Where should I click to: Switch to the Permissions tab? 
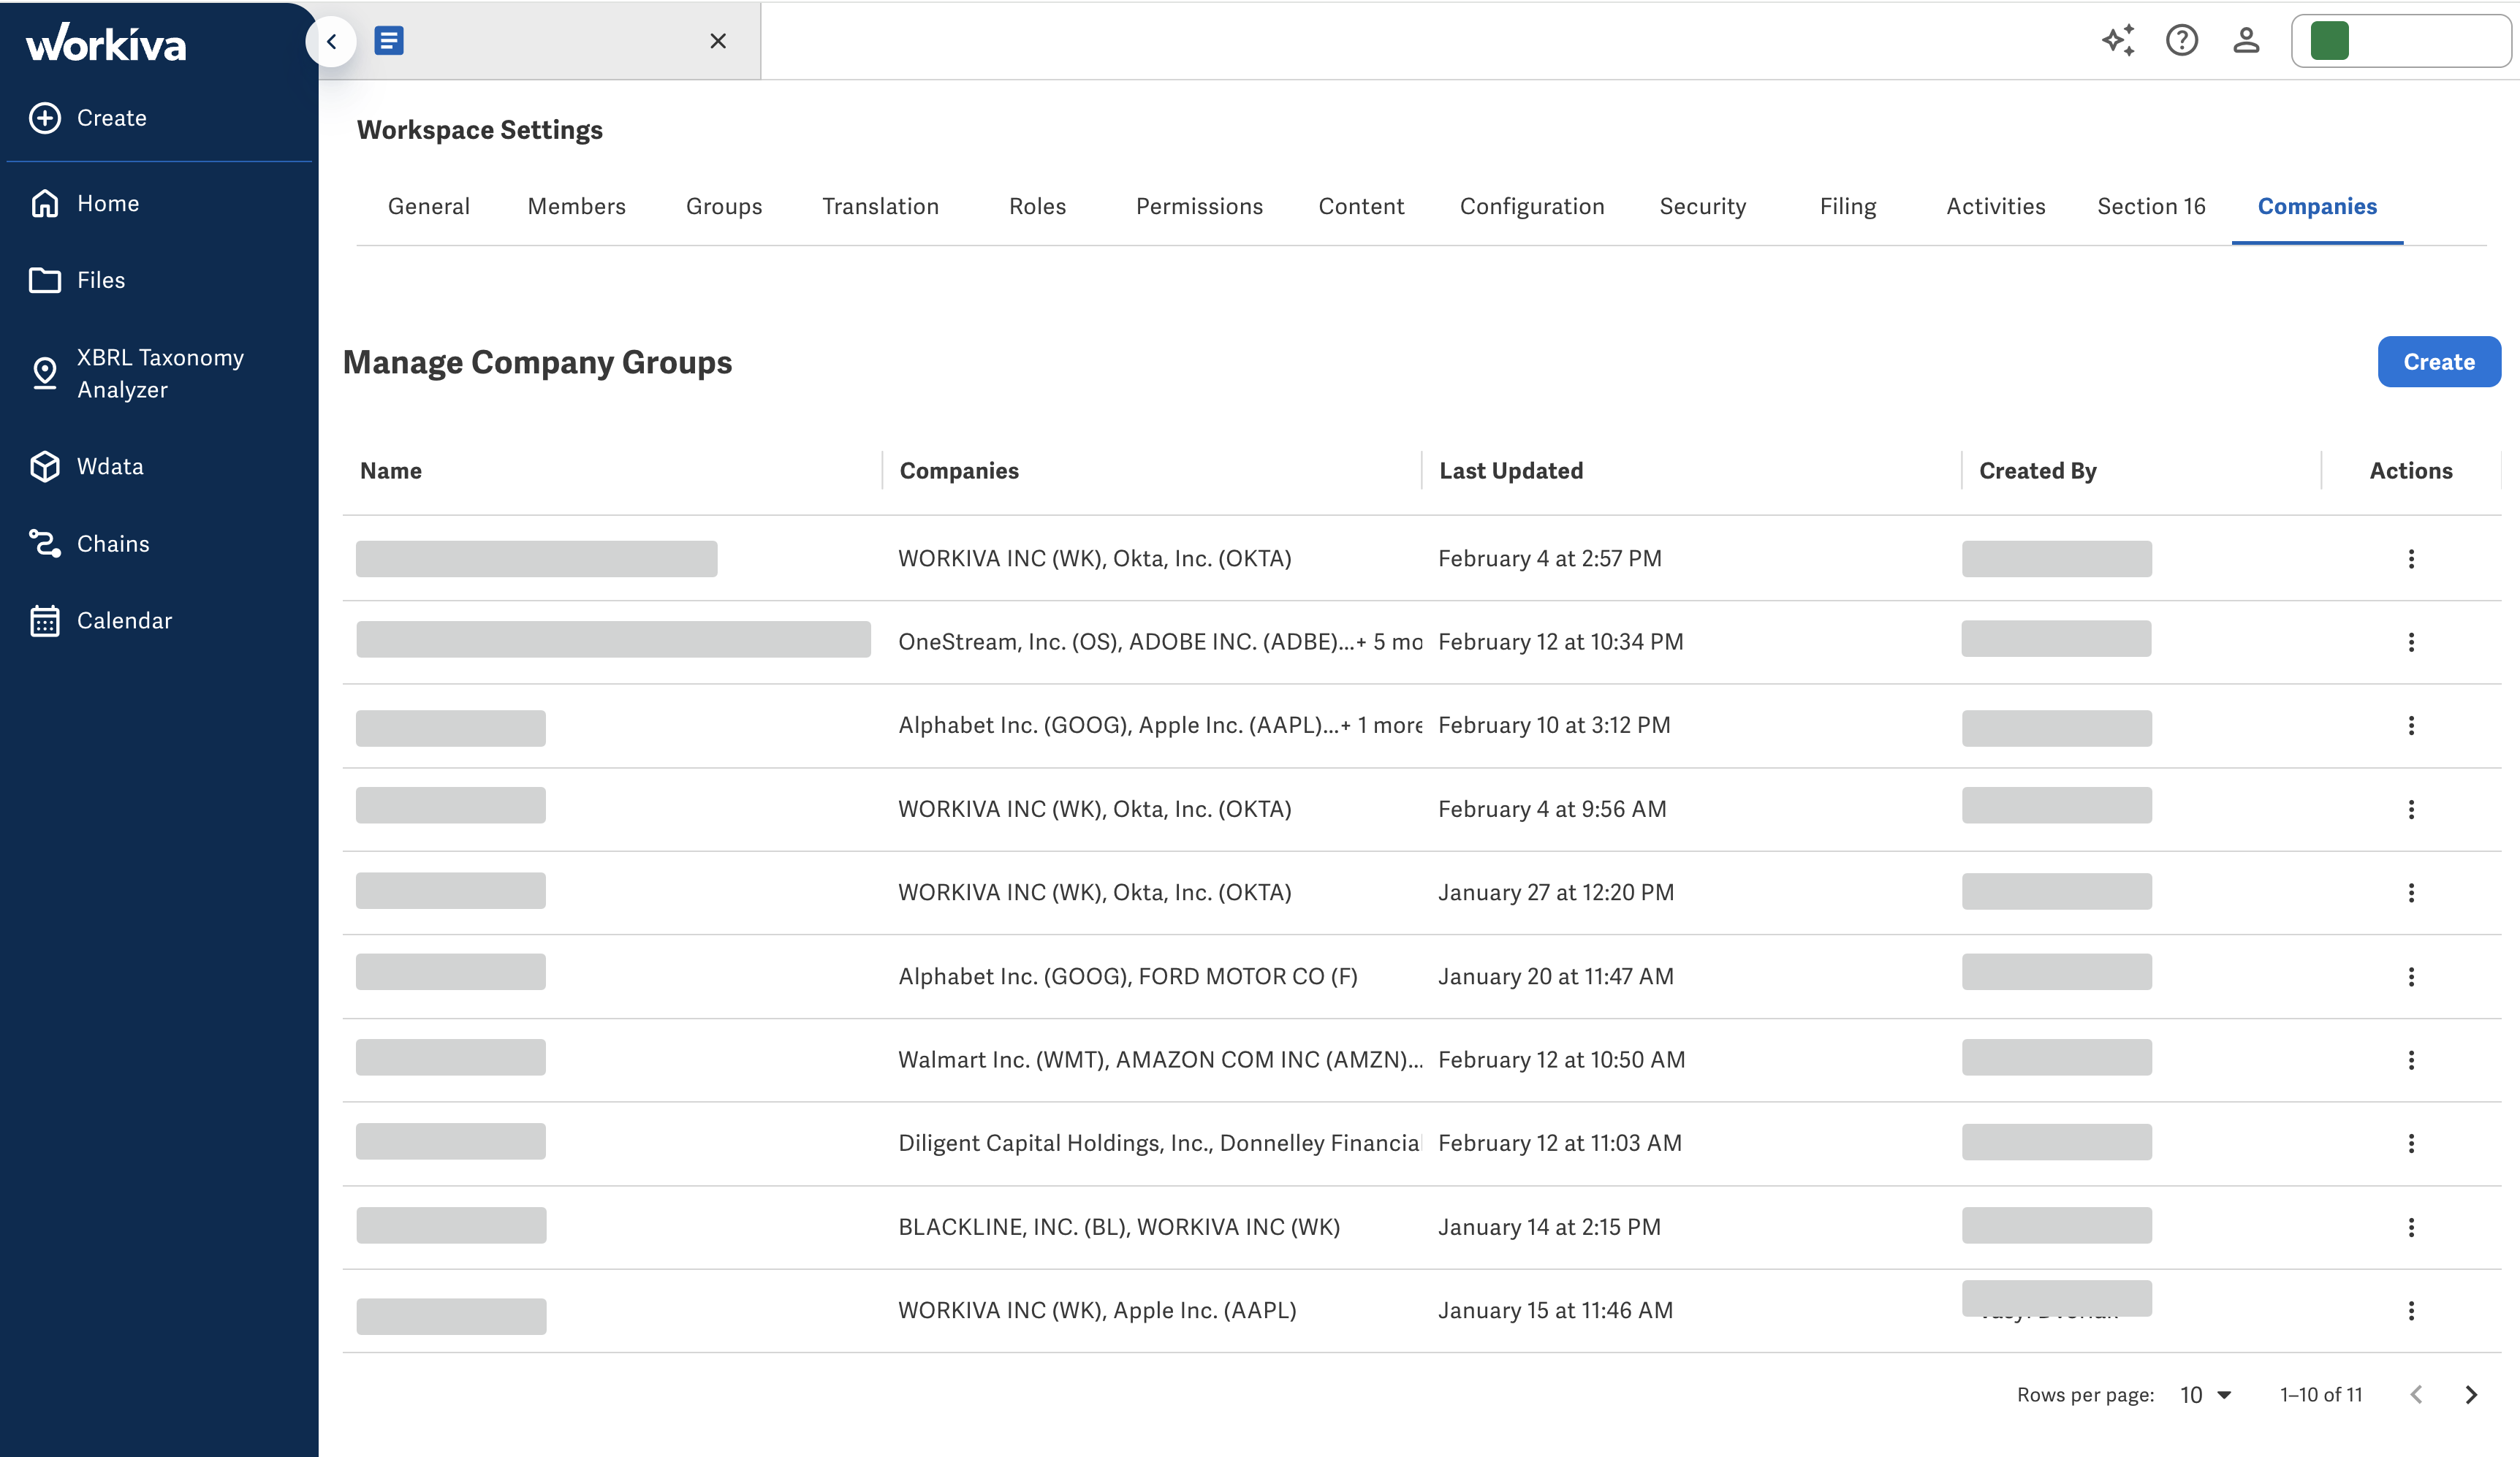pos(1200,206)
